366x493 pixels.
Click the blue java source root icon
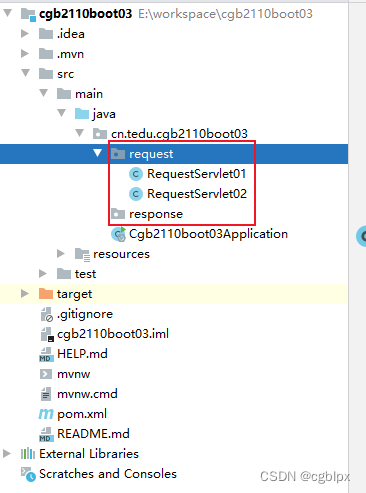pos(82,114)
